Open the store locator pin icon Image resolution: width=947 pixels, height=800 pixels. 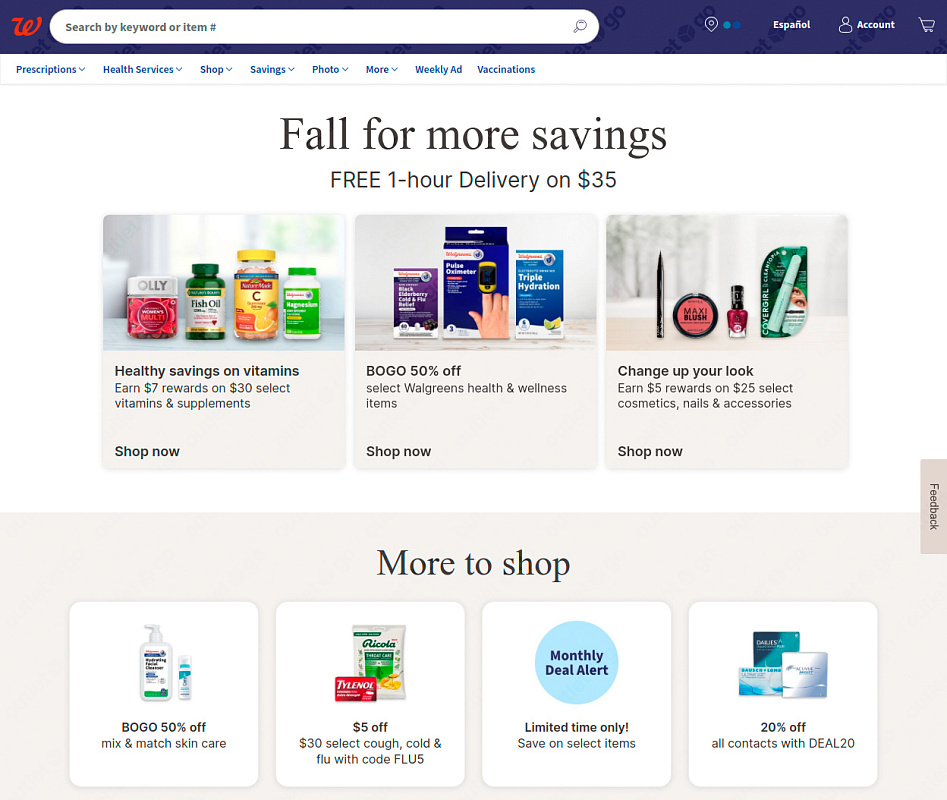711,24
